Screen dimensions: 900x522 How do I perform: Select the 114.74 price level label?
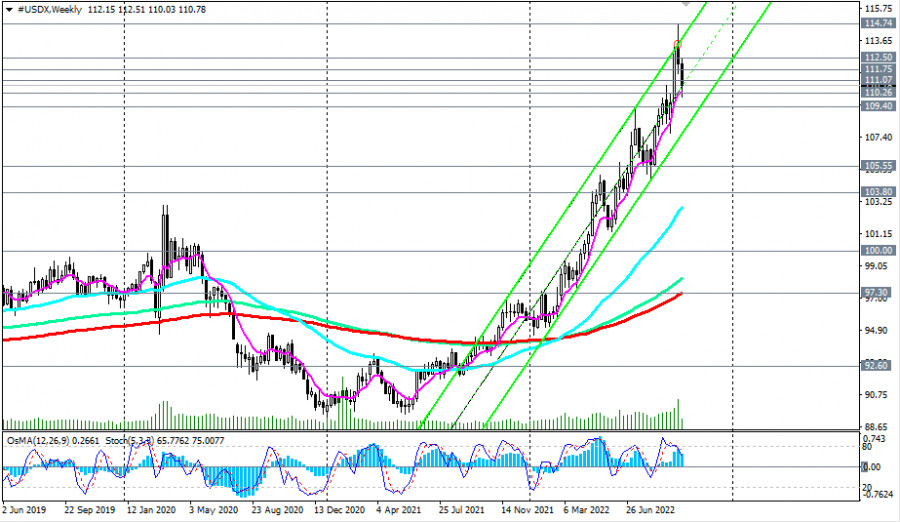878,23
